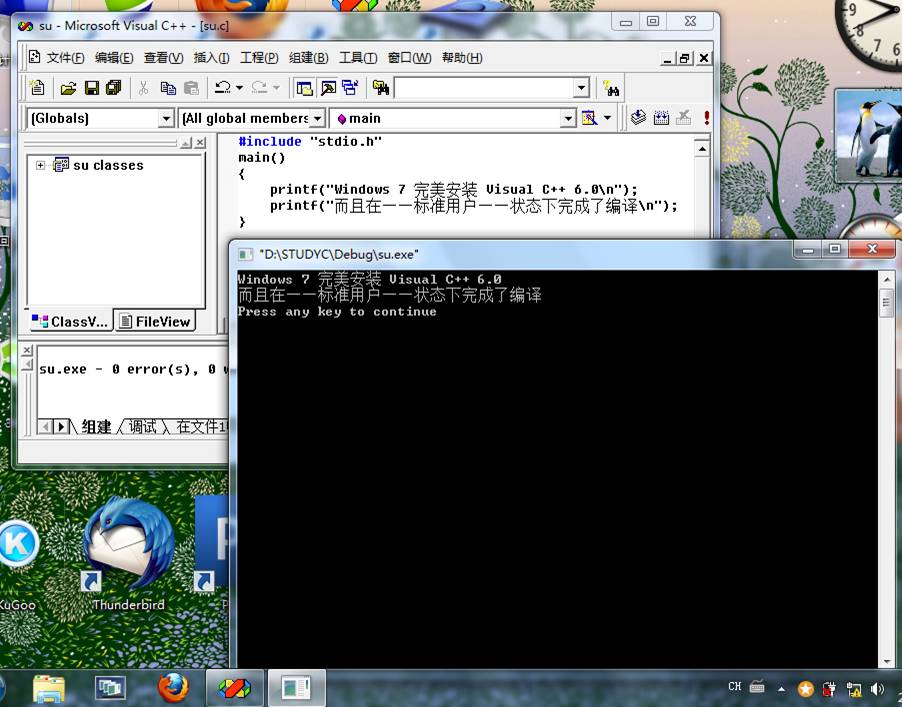This screenshot has width=902, height=707.
Task: Open the Redo history dropdown arrow
Action: [276, 88]
